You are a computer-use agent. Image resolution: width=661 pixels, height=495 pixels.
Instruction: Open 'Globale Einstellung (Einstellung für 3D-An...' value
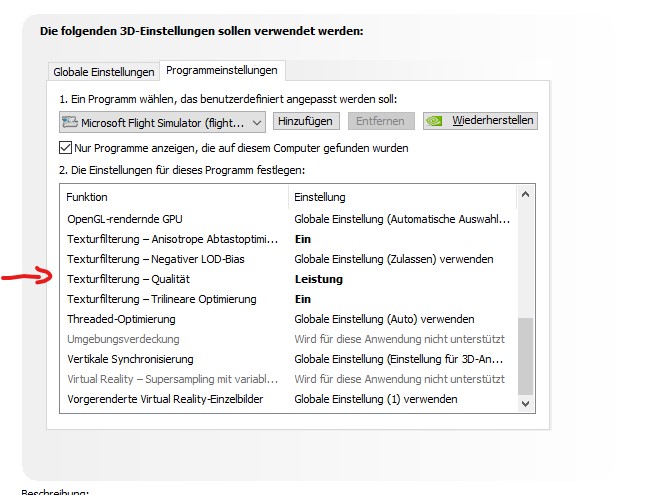(399, 359)
